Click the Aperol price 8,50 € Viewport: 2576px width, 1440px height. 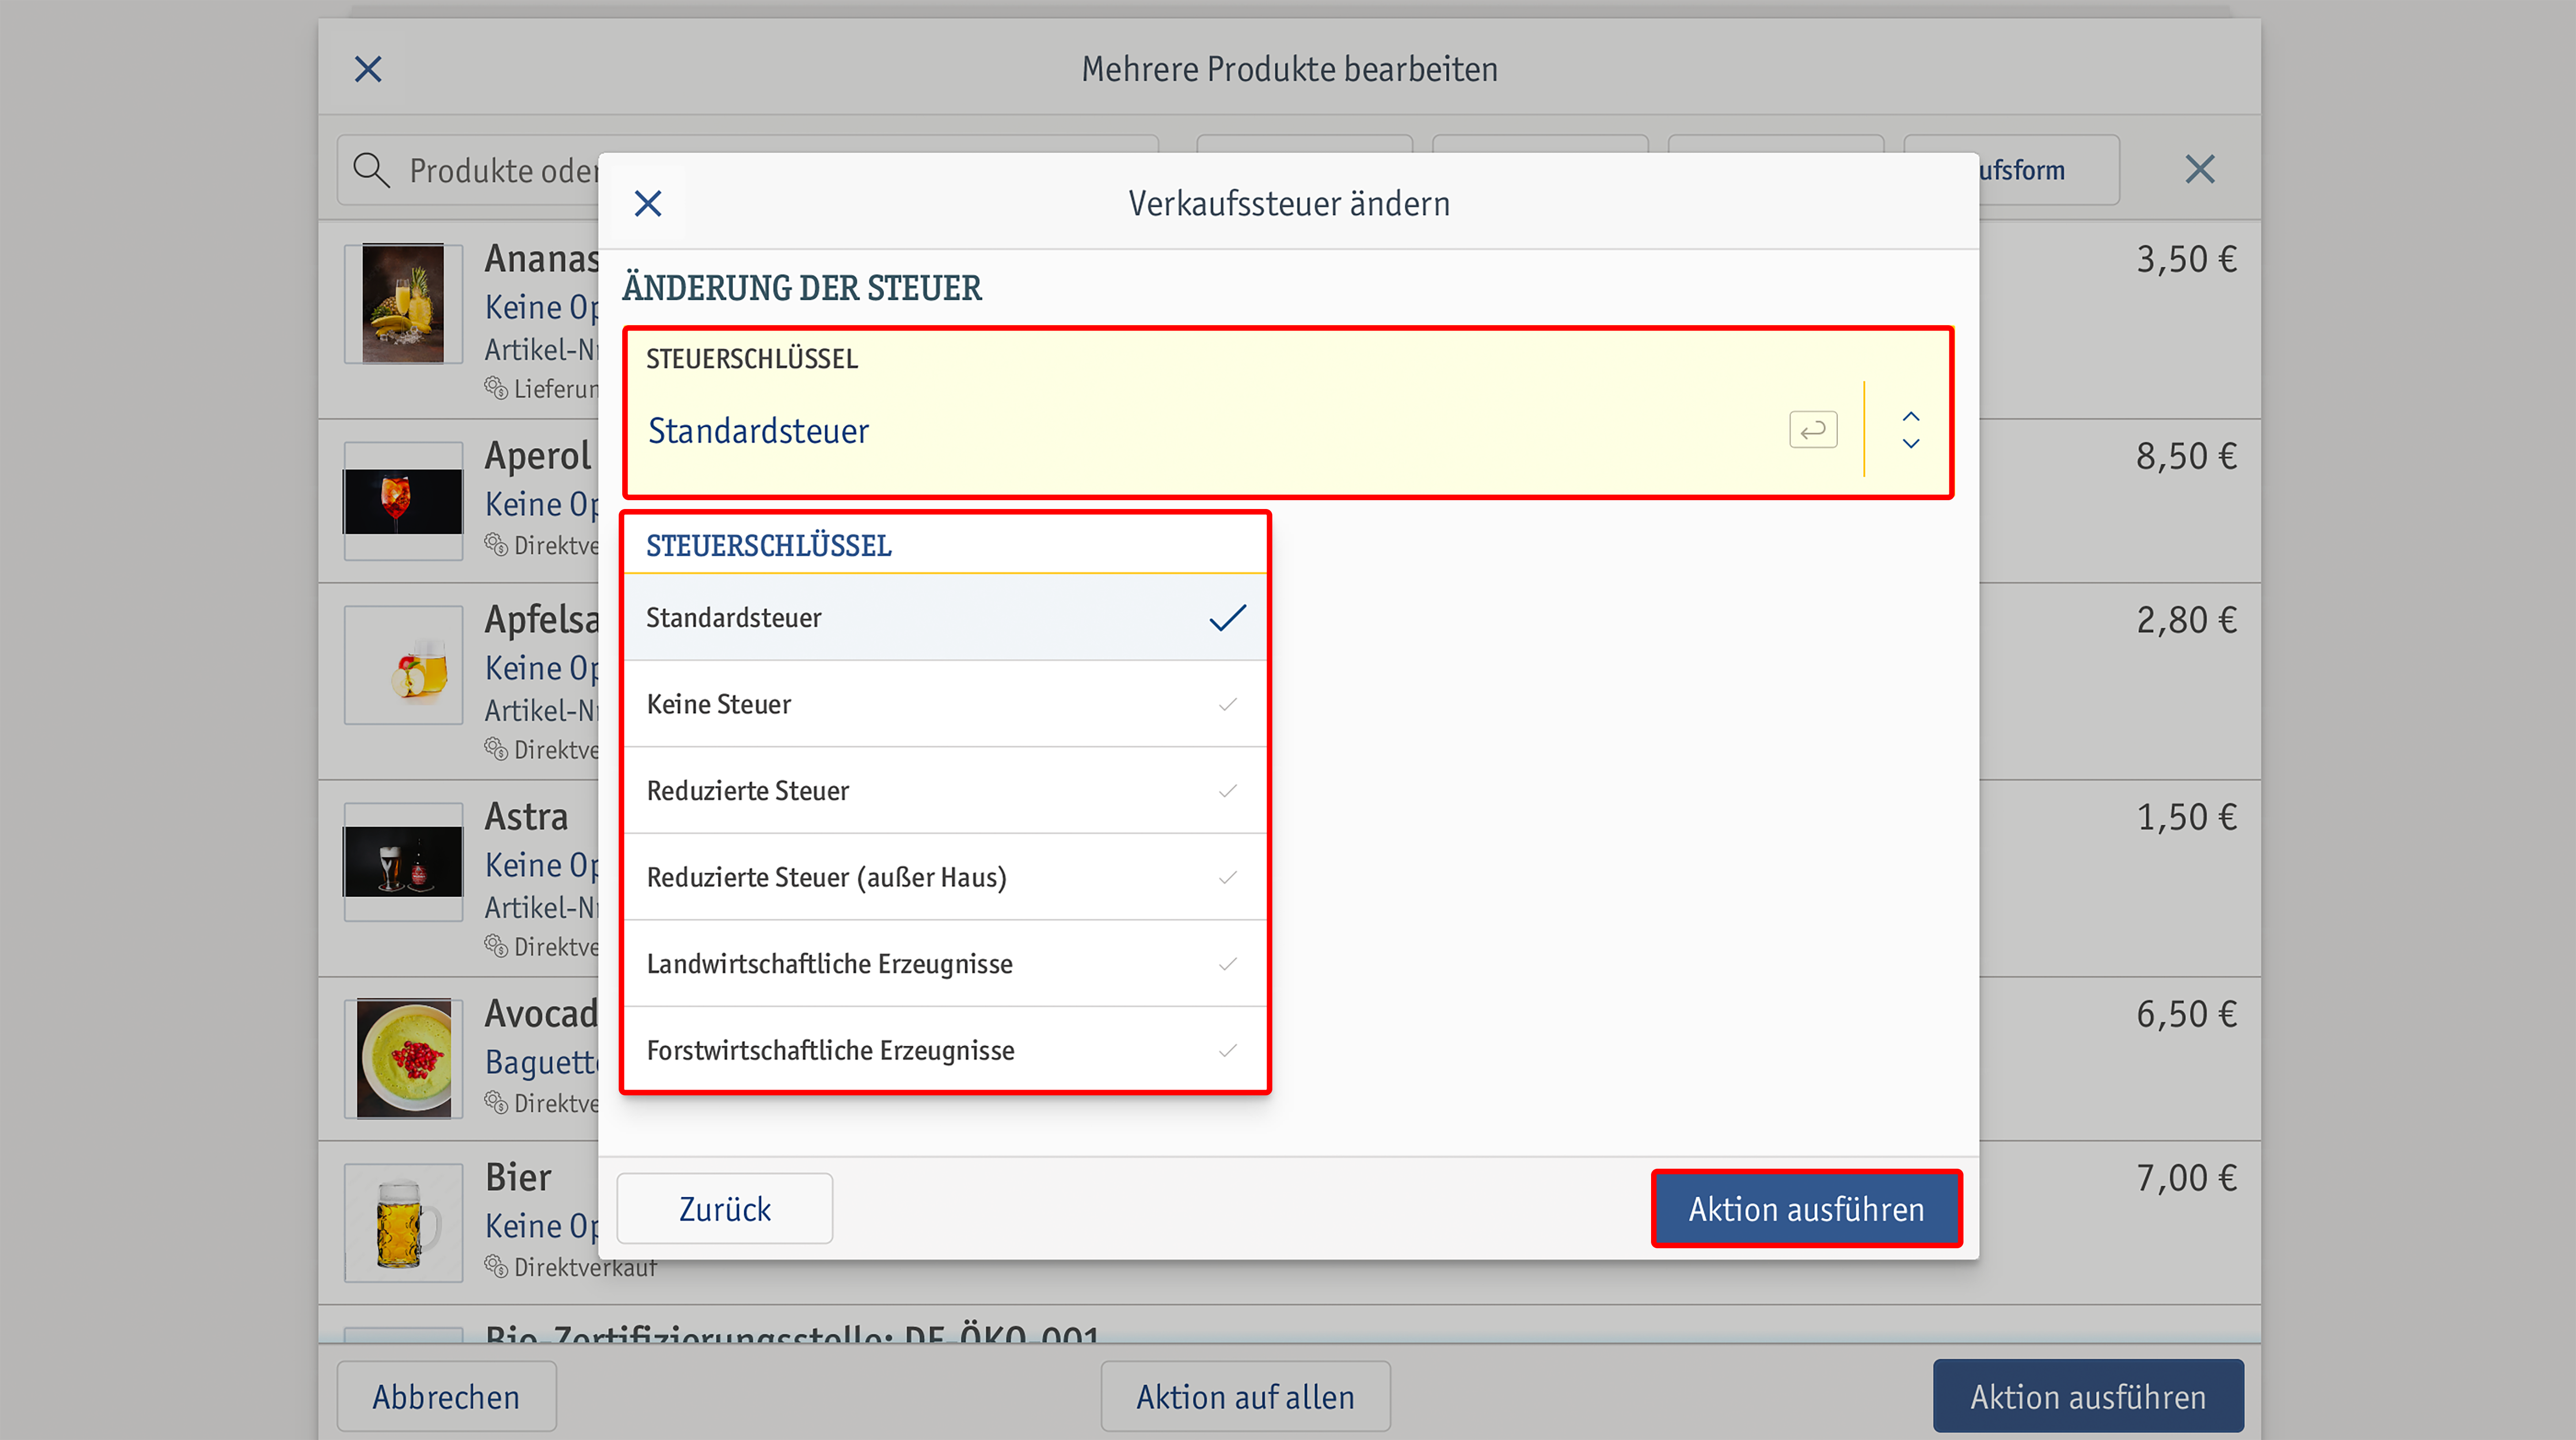[x=2186, y=457]
